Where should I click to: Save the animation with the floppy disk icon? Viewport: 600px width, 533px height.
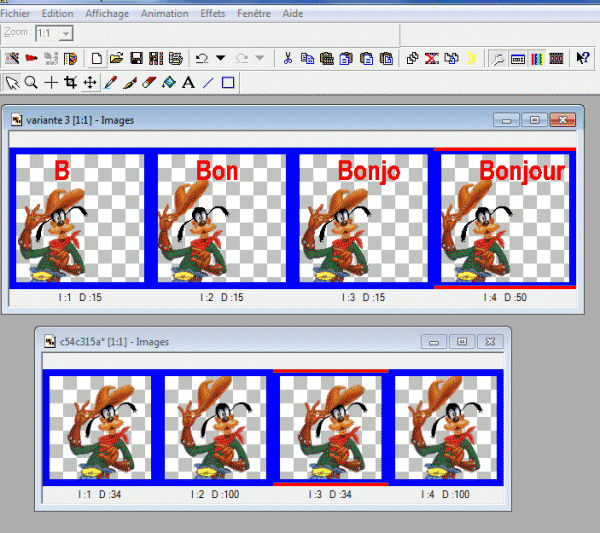pyautogui.click(x=136, y=59)
